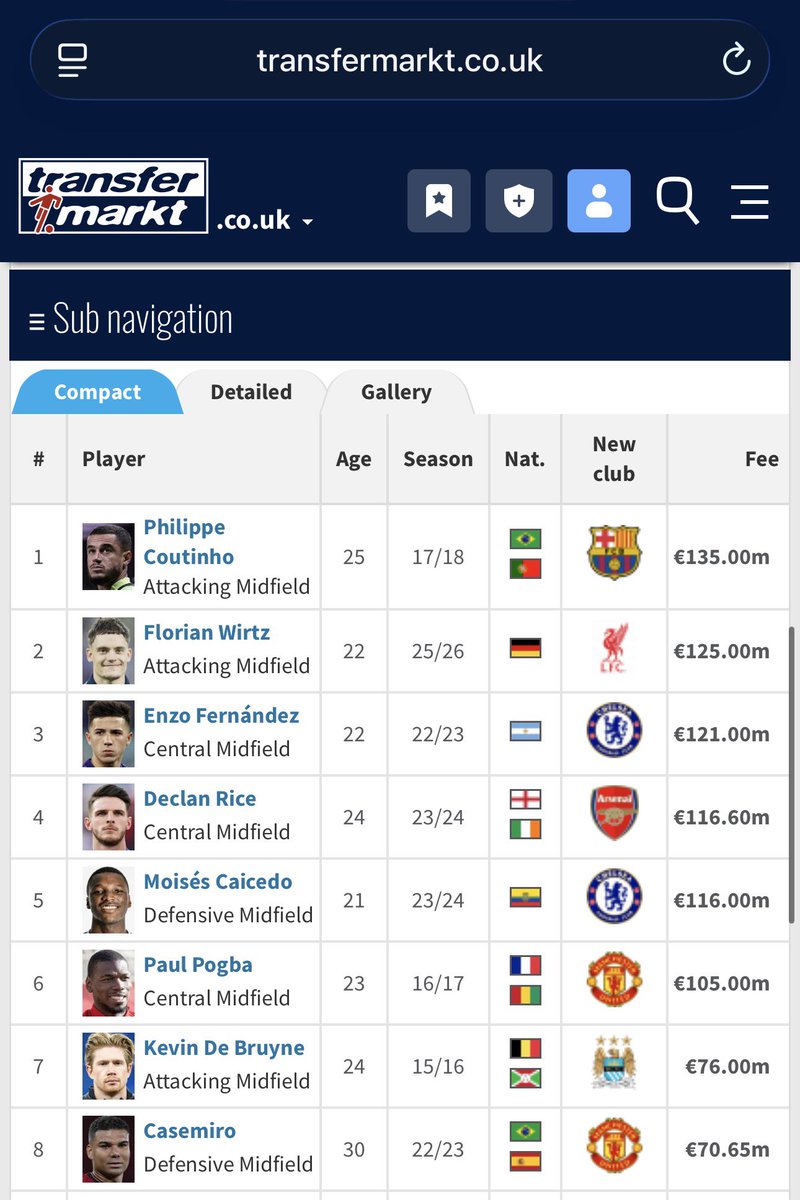Click Arsenal crest in Declan Rice row
Image resolution: width=800 pixels, height=1200 pixels.
click(x=614, y=813)
